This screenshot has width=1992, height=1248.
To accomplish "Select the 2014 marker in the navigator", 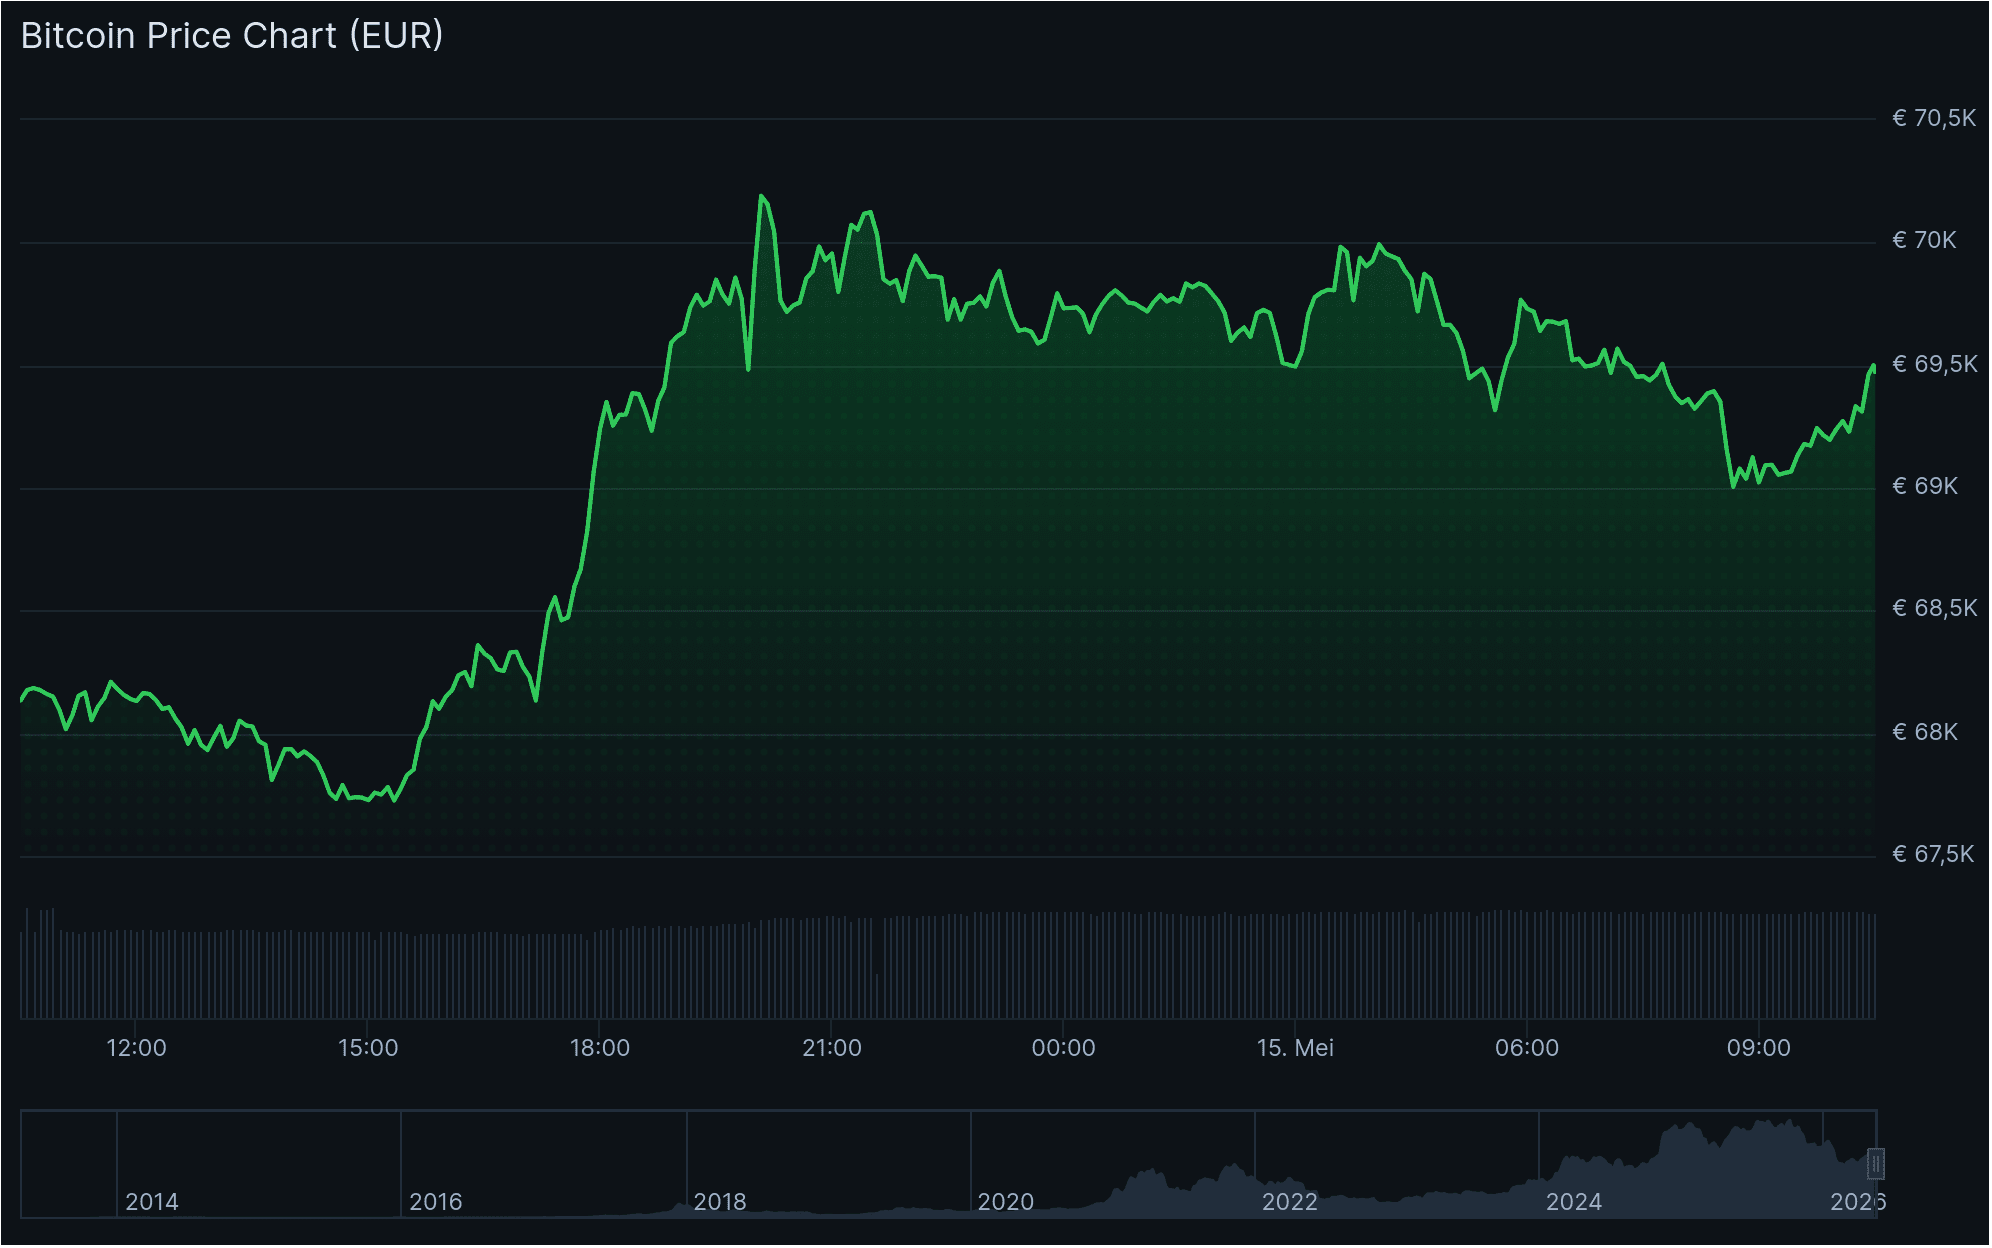I will point(152,1202).
